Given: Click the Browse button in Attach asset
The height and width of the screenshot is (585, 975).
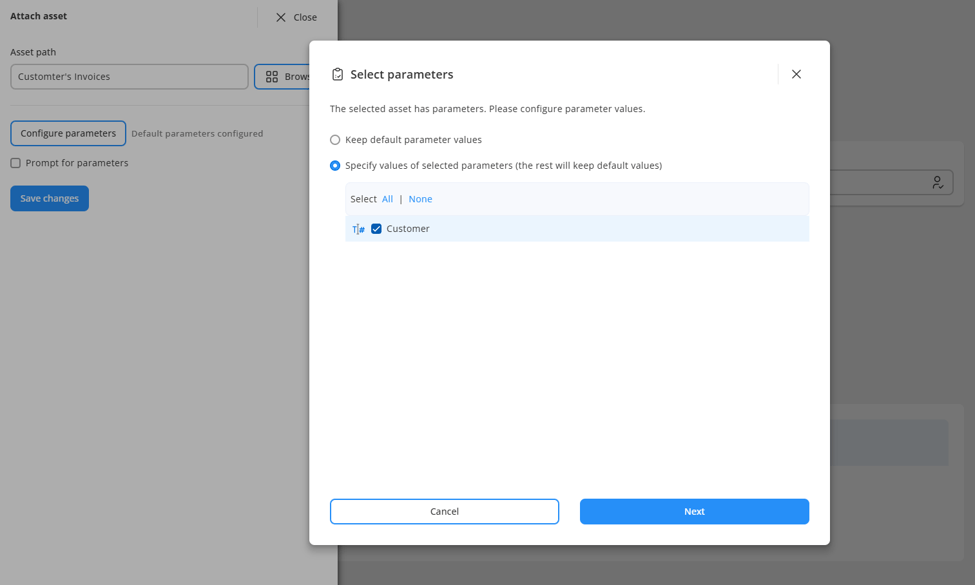Looking at the screenshot, I should click(x=282, y=76).
